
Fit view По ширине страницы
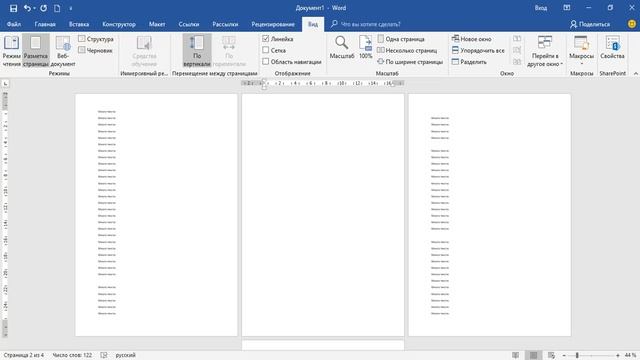coord(410,62)
